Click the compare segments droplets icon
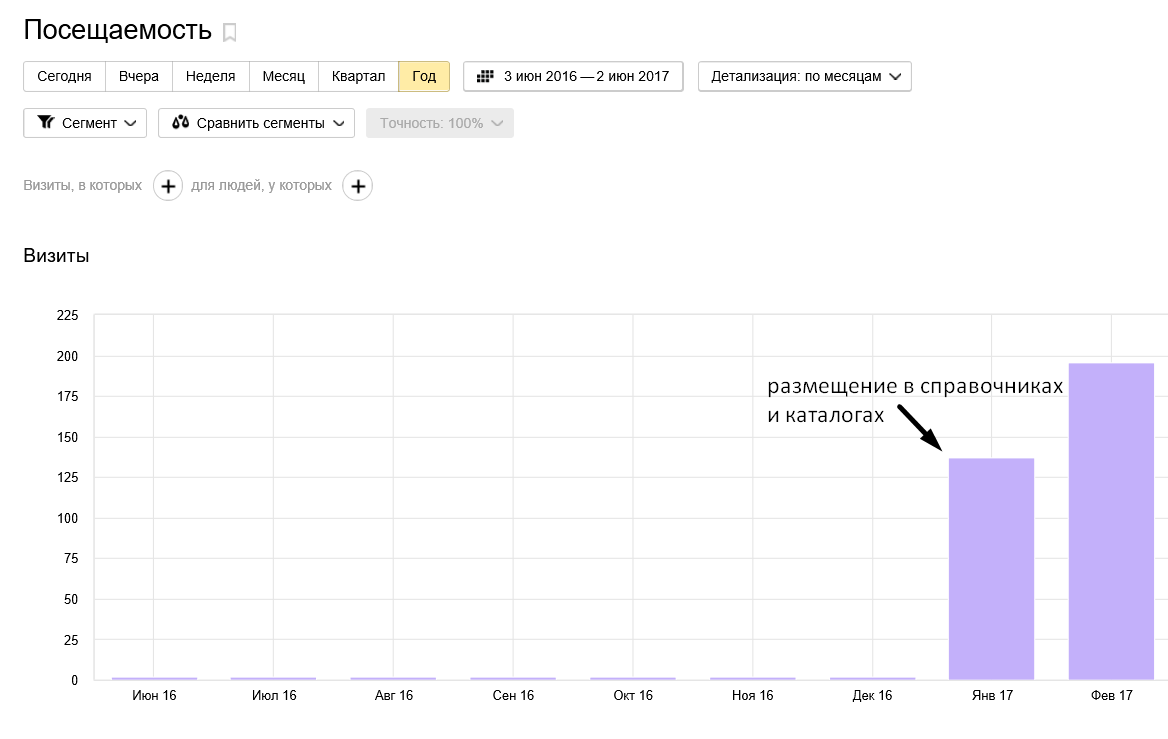1168x739 pixels. (180, 123)
